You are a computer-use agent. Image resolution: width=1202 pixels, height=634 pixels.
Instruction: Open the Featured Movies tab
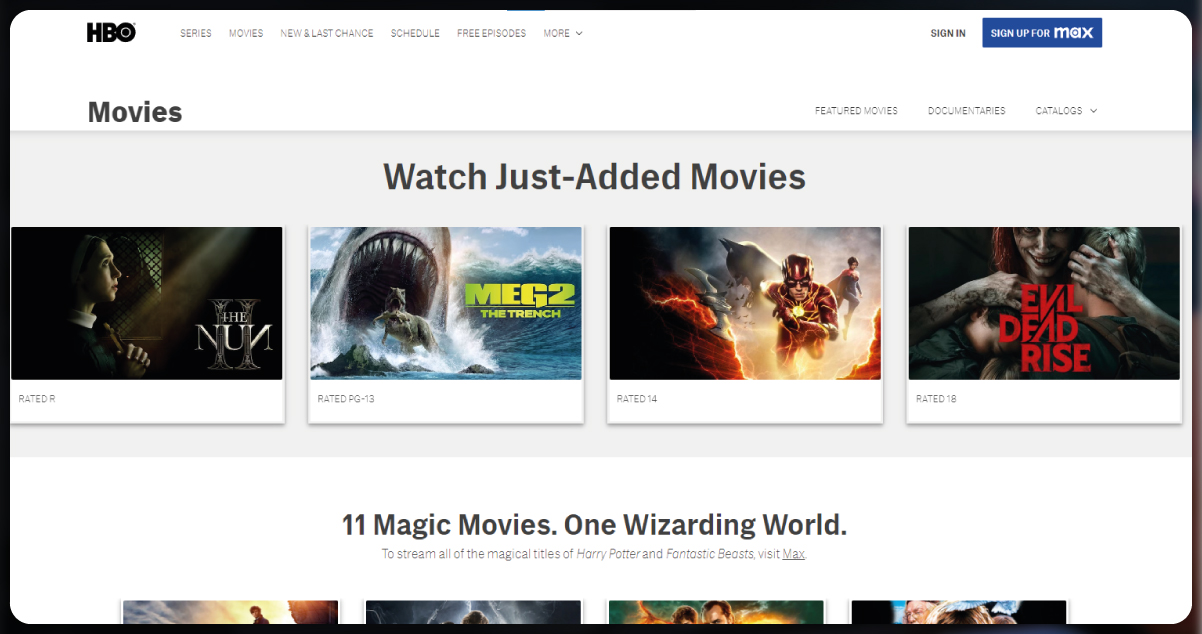[x=856, y=111]
